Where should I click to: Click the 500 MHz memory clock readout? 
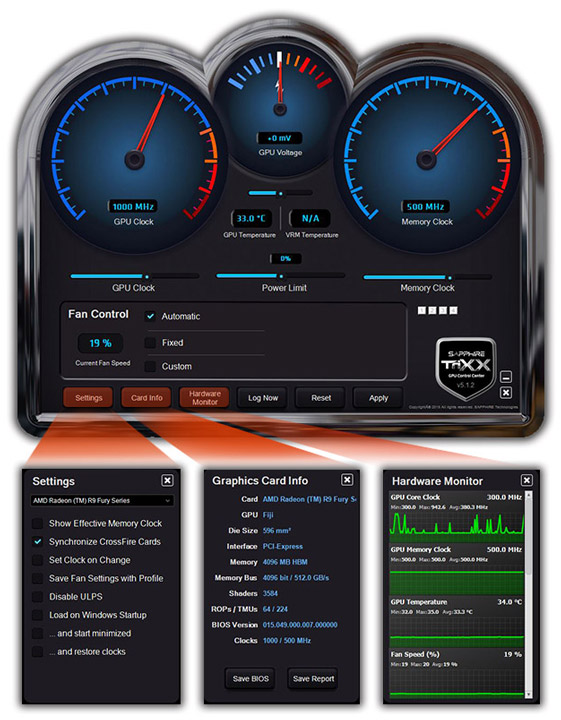point(426,207)
